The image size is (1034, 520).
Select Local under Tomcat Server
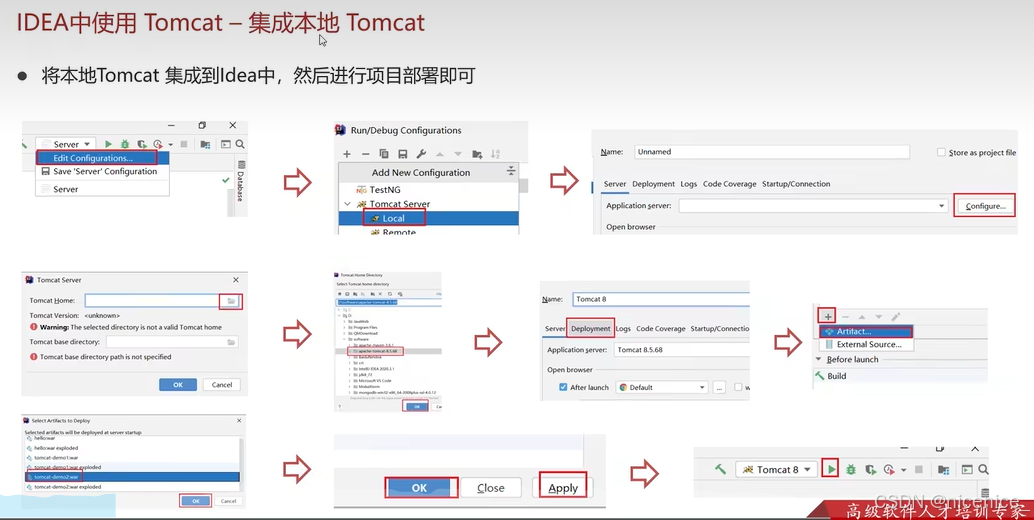pyautogui.click(x=429, y=218)
